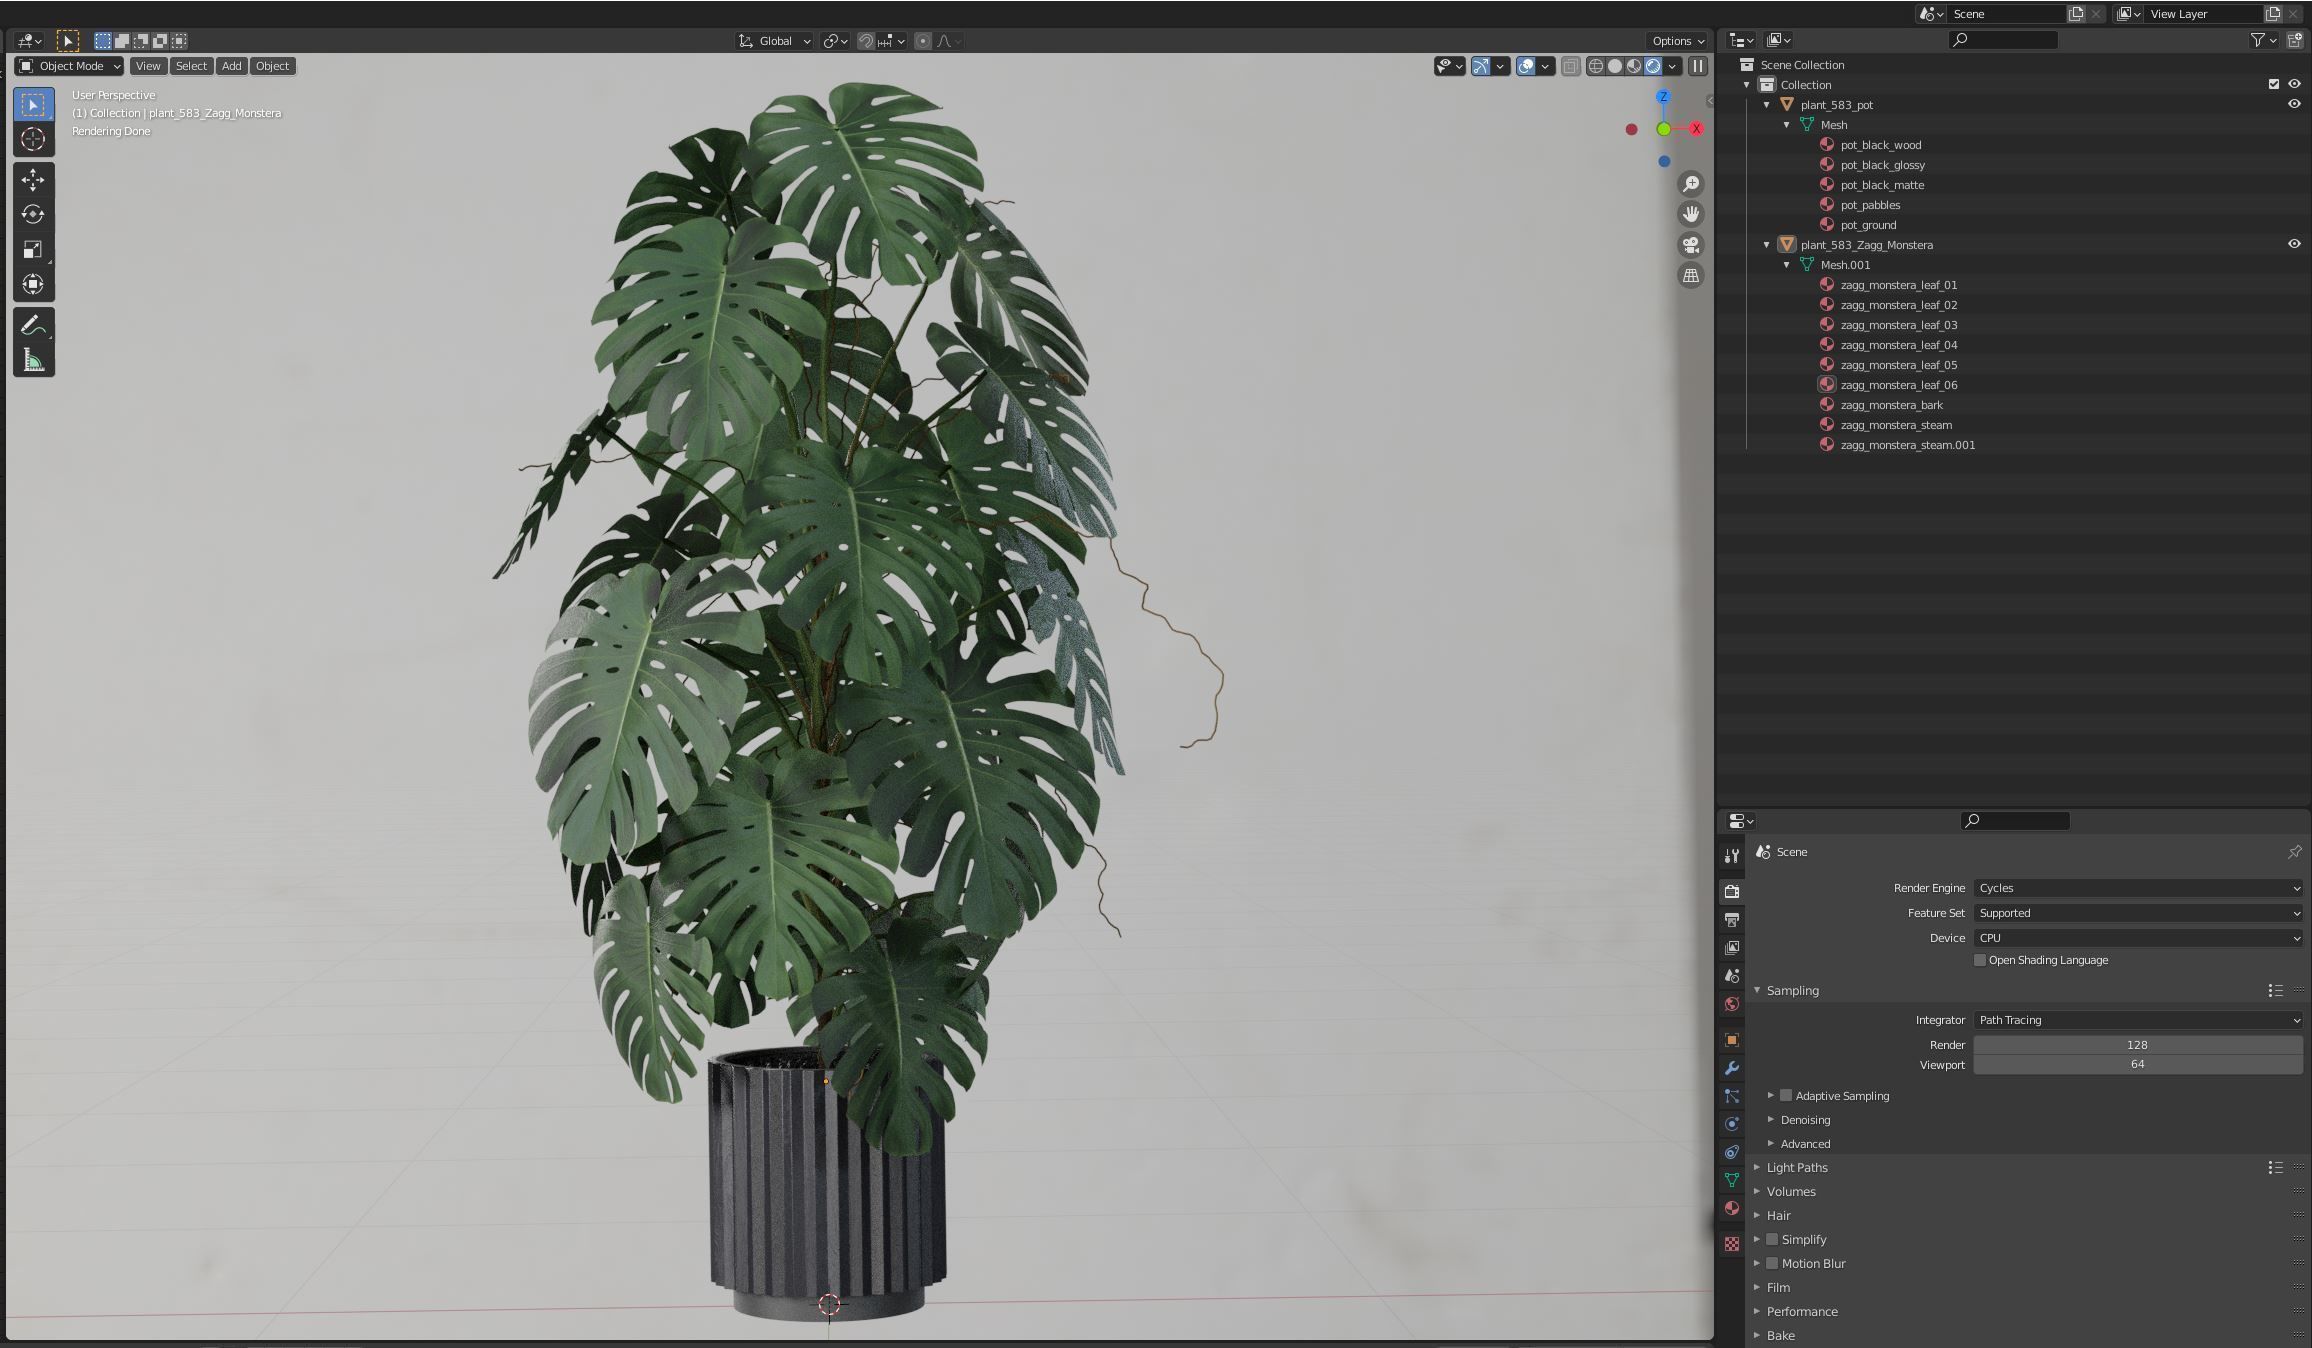Select the Move tool in the toolbar
The width and height of the screenshot is (2312, 1348).
pos(33,180)
